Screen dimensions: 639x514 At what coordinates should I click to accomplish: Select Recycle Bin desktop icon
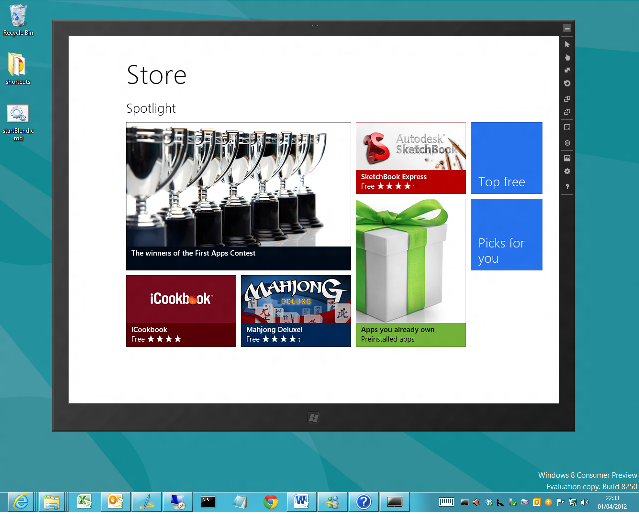click(x=18, y=20)
